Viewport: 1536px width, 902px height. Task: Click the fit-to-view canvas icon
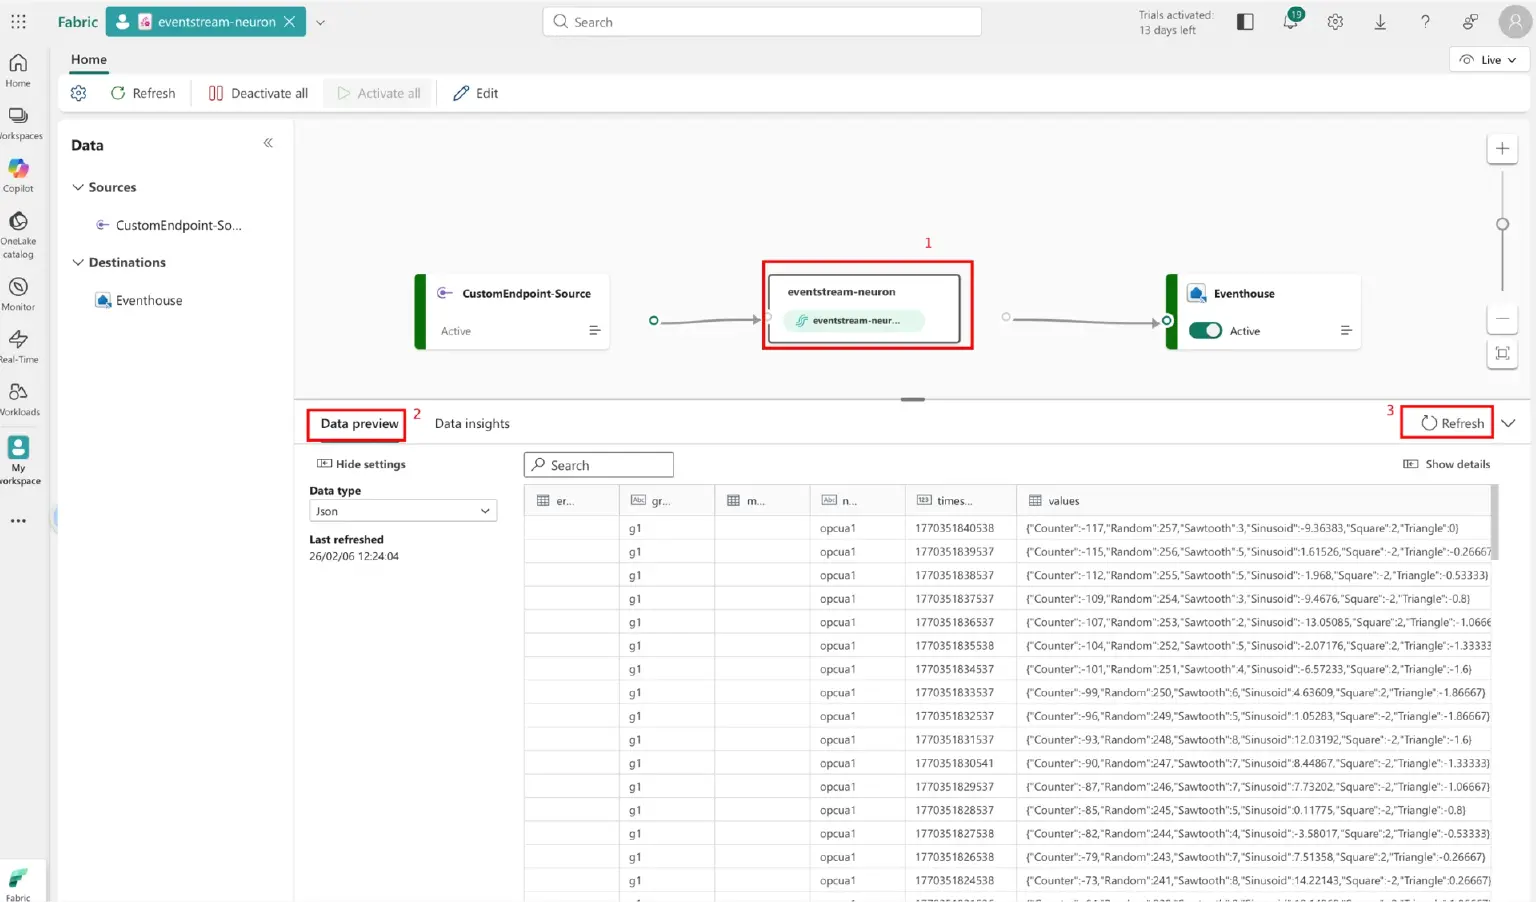pos(1502,353)
